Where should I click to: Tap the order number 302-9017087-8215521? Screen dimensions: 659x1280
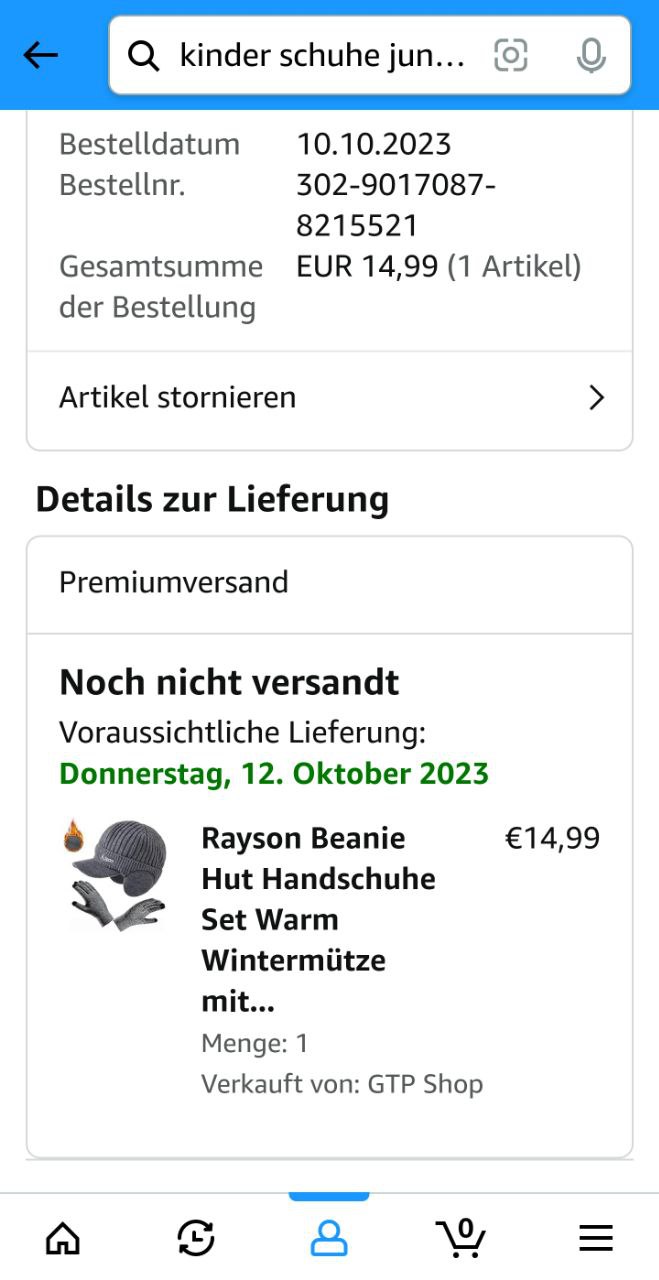pos(396,205)
